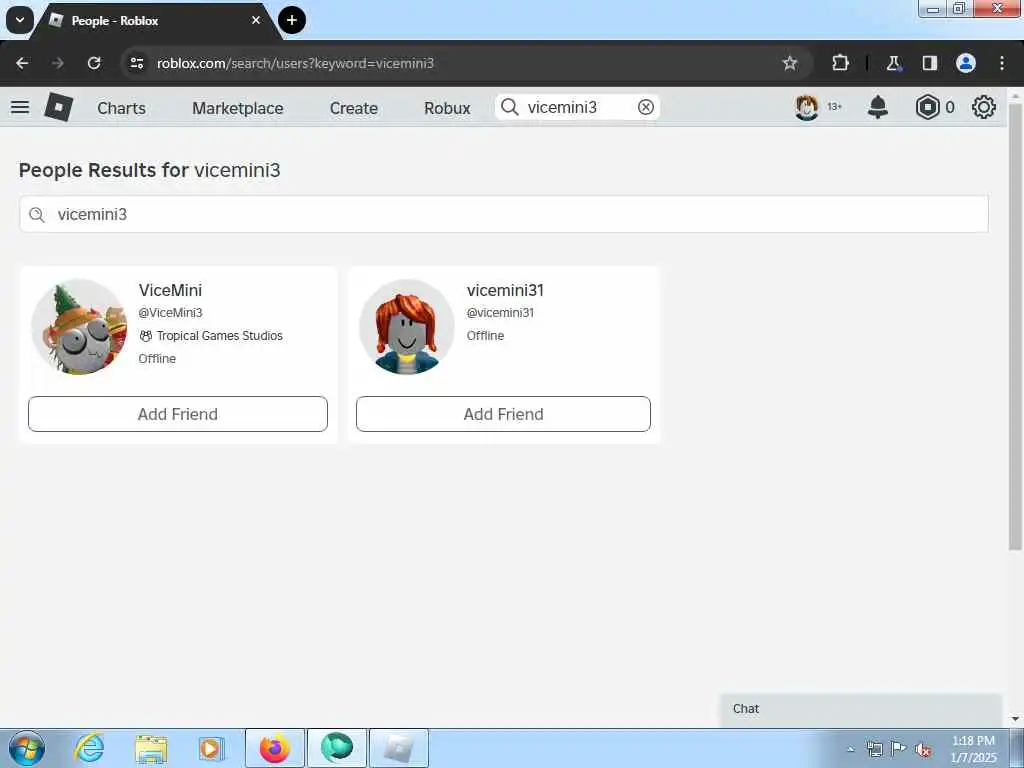Screen dimensions: 1024x768
Task: Add ViceMini as a friend
Action: click(x=178, y=414)
